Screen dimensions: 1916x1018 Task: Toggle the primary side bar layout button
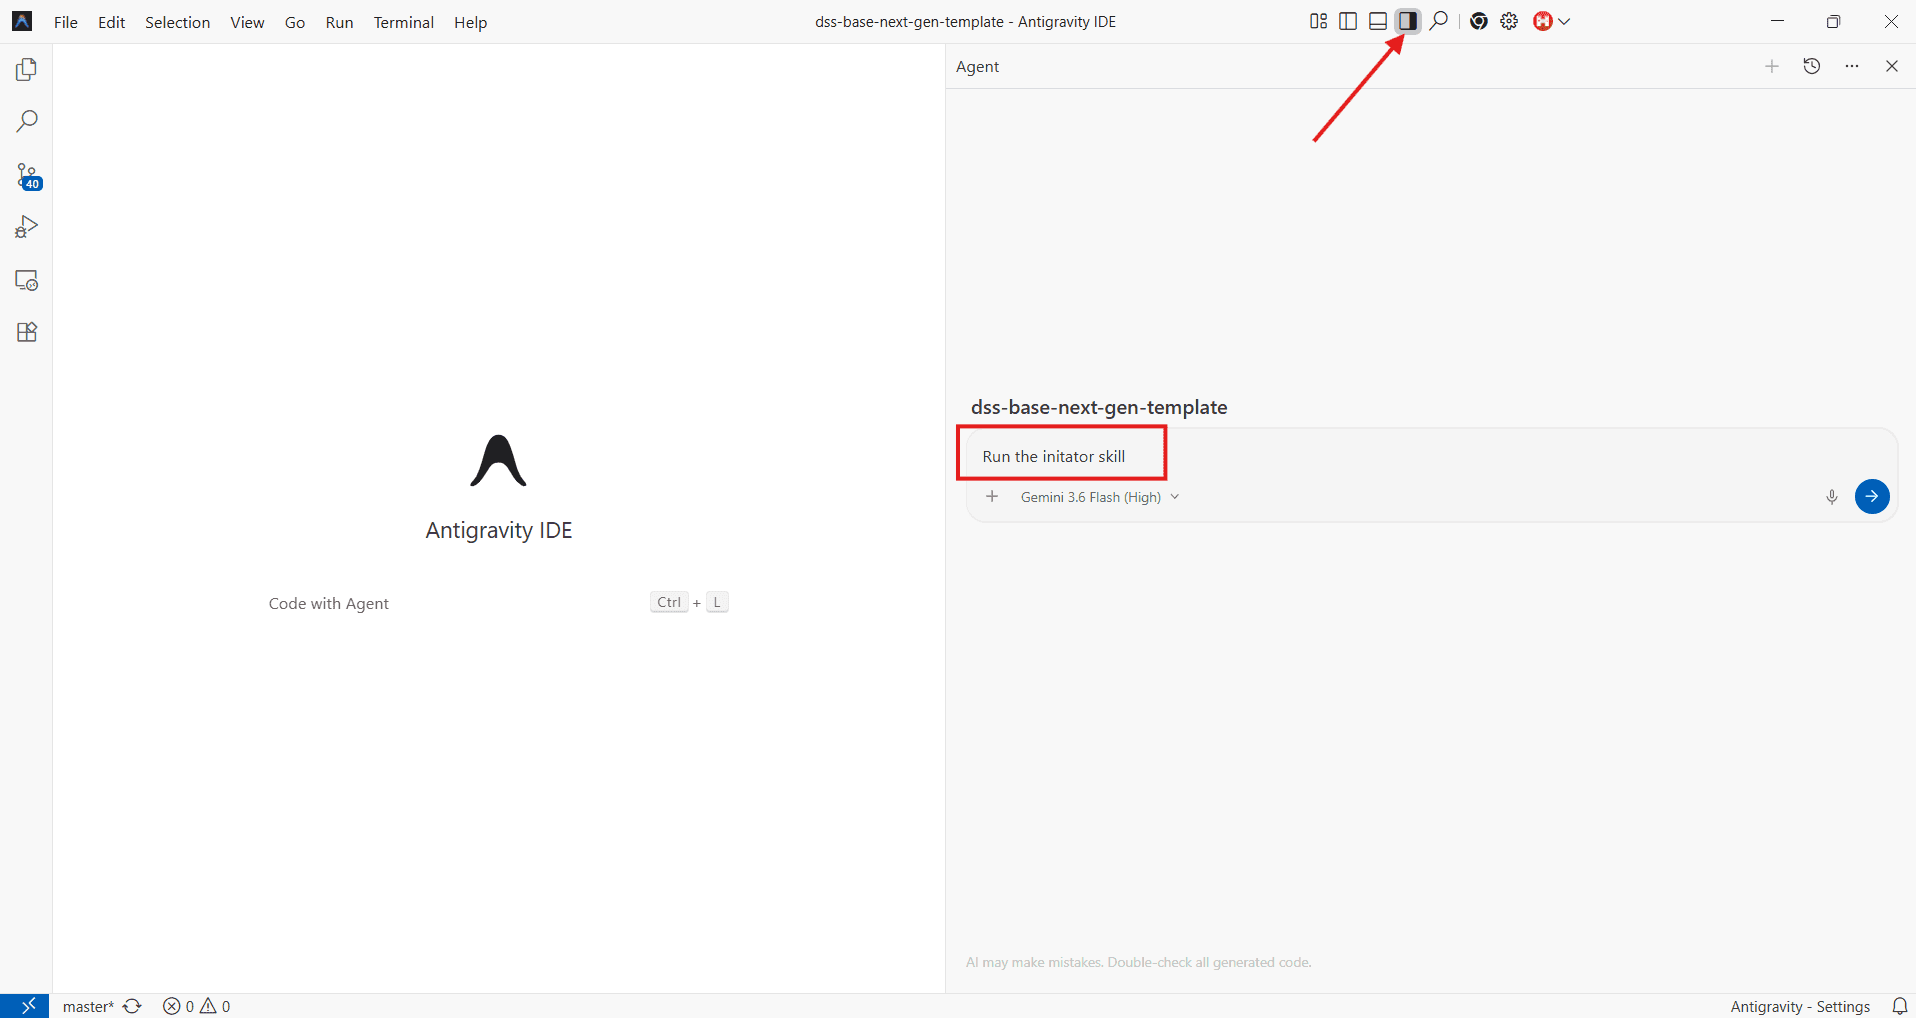pos(1348,21)
